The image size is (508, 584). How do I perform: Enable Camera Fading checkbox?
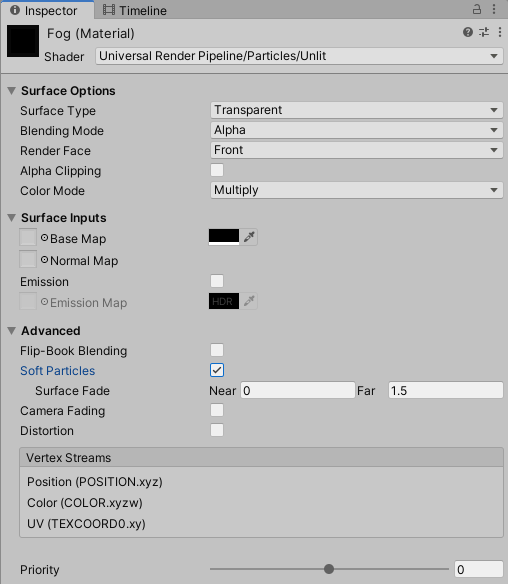pyautogui.click(x=217, y=410)
